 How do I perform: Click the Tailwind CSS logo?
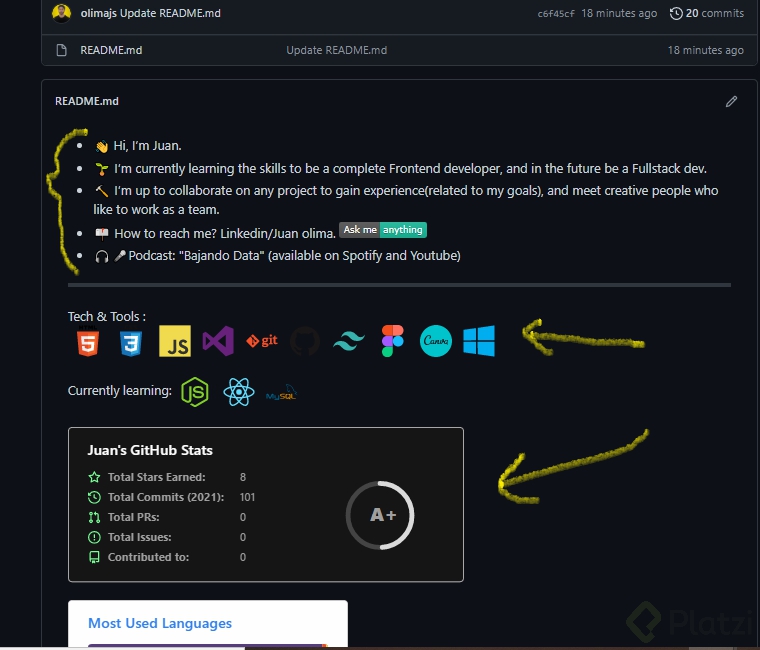pyautogui.click(x=349, y=341)
